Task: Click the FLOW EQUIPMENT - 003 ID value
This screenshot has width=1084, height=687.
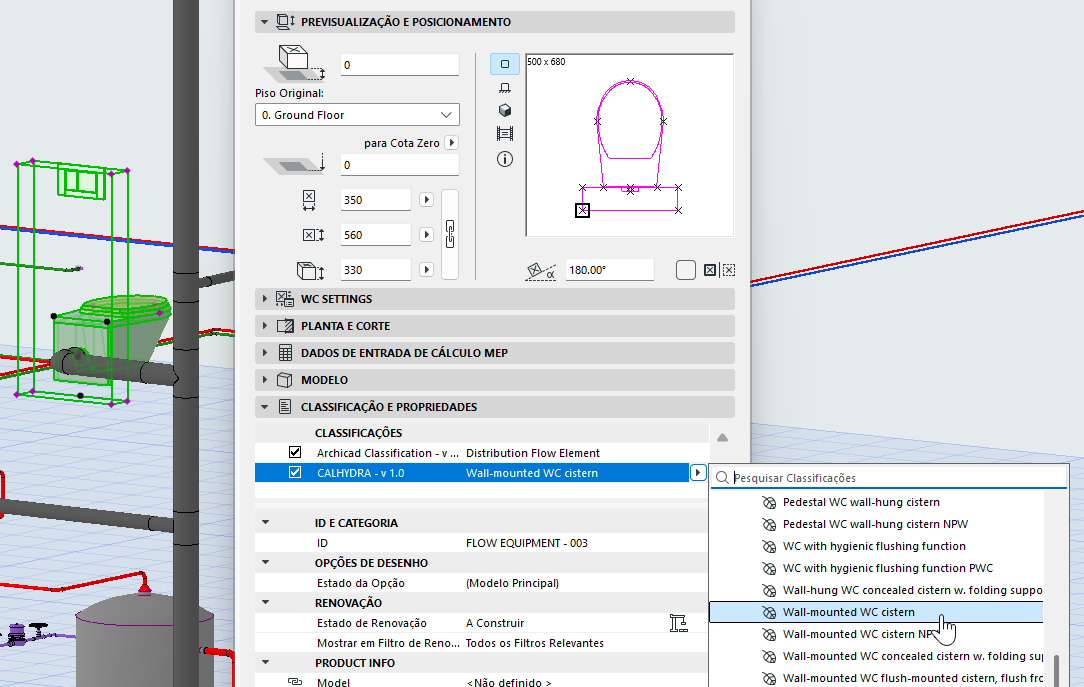Action: pos(527,543)
